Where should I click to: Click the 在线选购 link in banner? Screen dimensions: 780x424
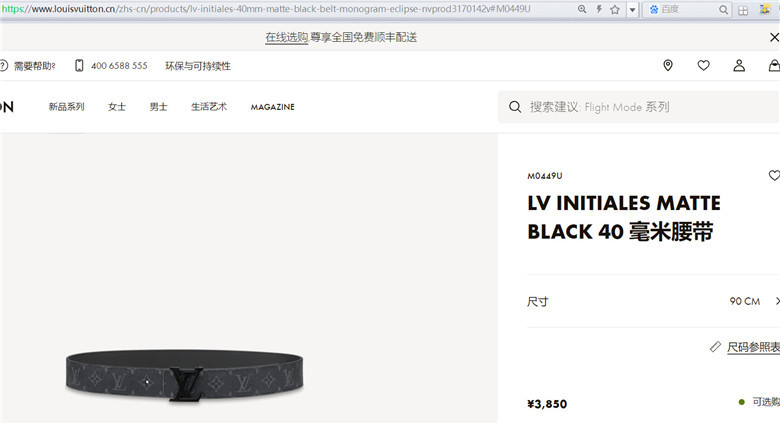pyautogui.click(x=287, y=37)
